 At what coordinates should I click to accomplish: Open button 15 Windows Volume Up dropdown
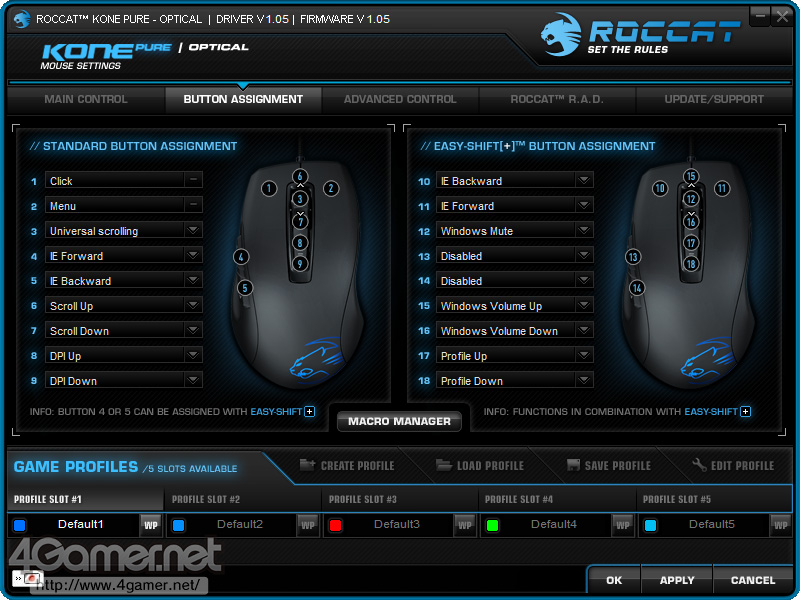coord(584,305)
